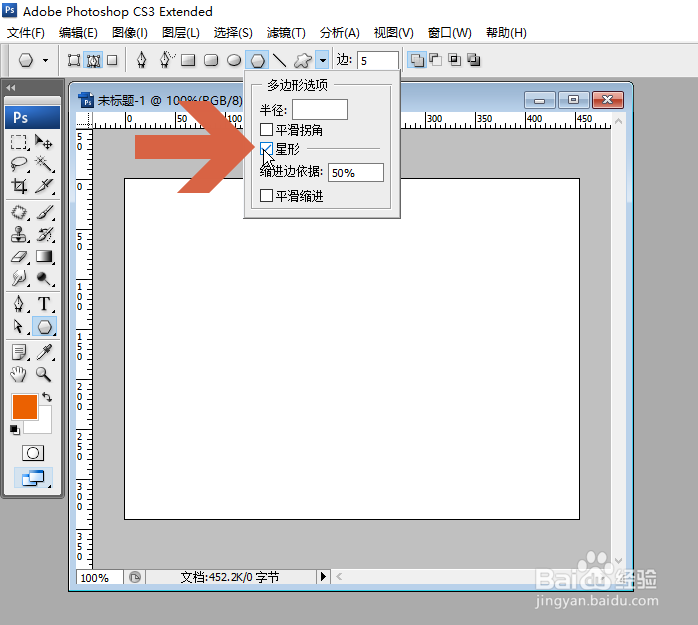Select the Healing Brush tool
Image resolution: width=698 pixels, height=625 pixels.
(x=19, y=212)
